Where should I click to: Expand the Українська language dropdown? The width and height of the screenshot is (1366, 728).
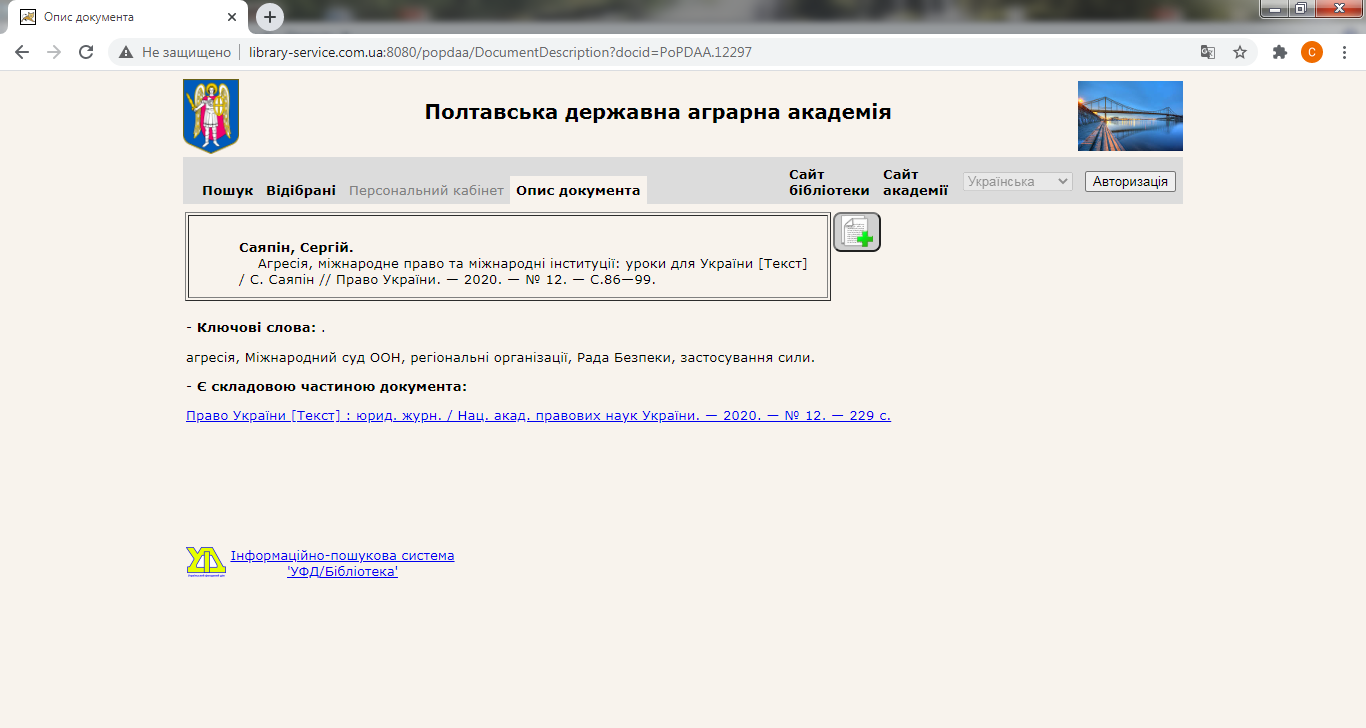[1018, 181]
